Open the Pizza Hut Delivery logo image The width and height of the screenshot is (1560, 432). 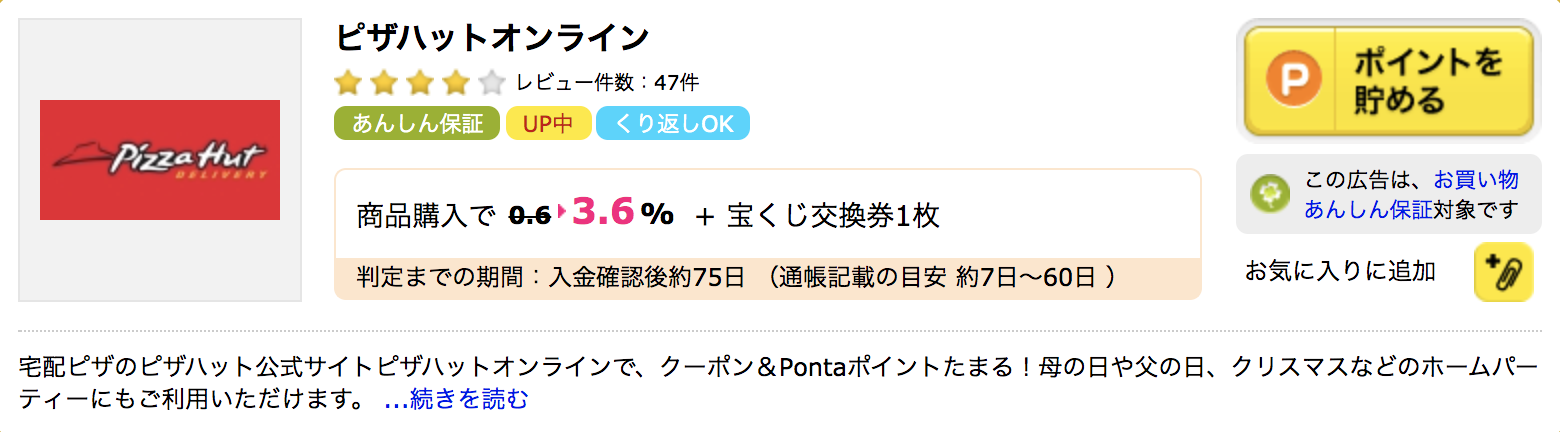[160, 160]
